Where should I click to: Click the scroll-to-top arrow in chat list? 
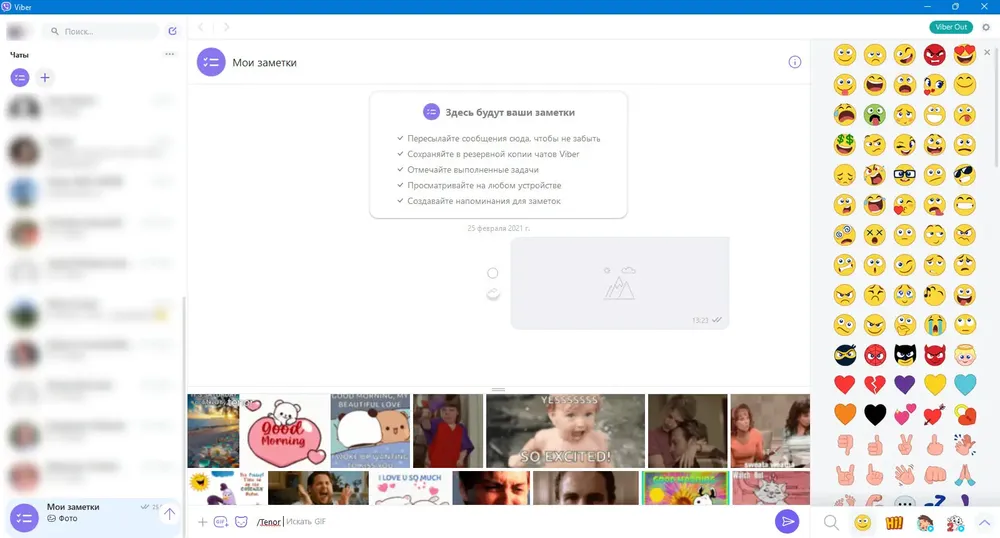click(170, 514)
